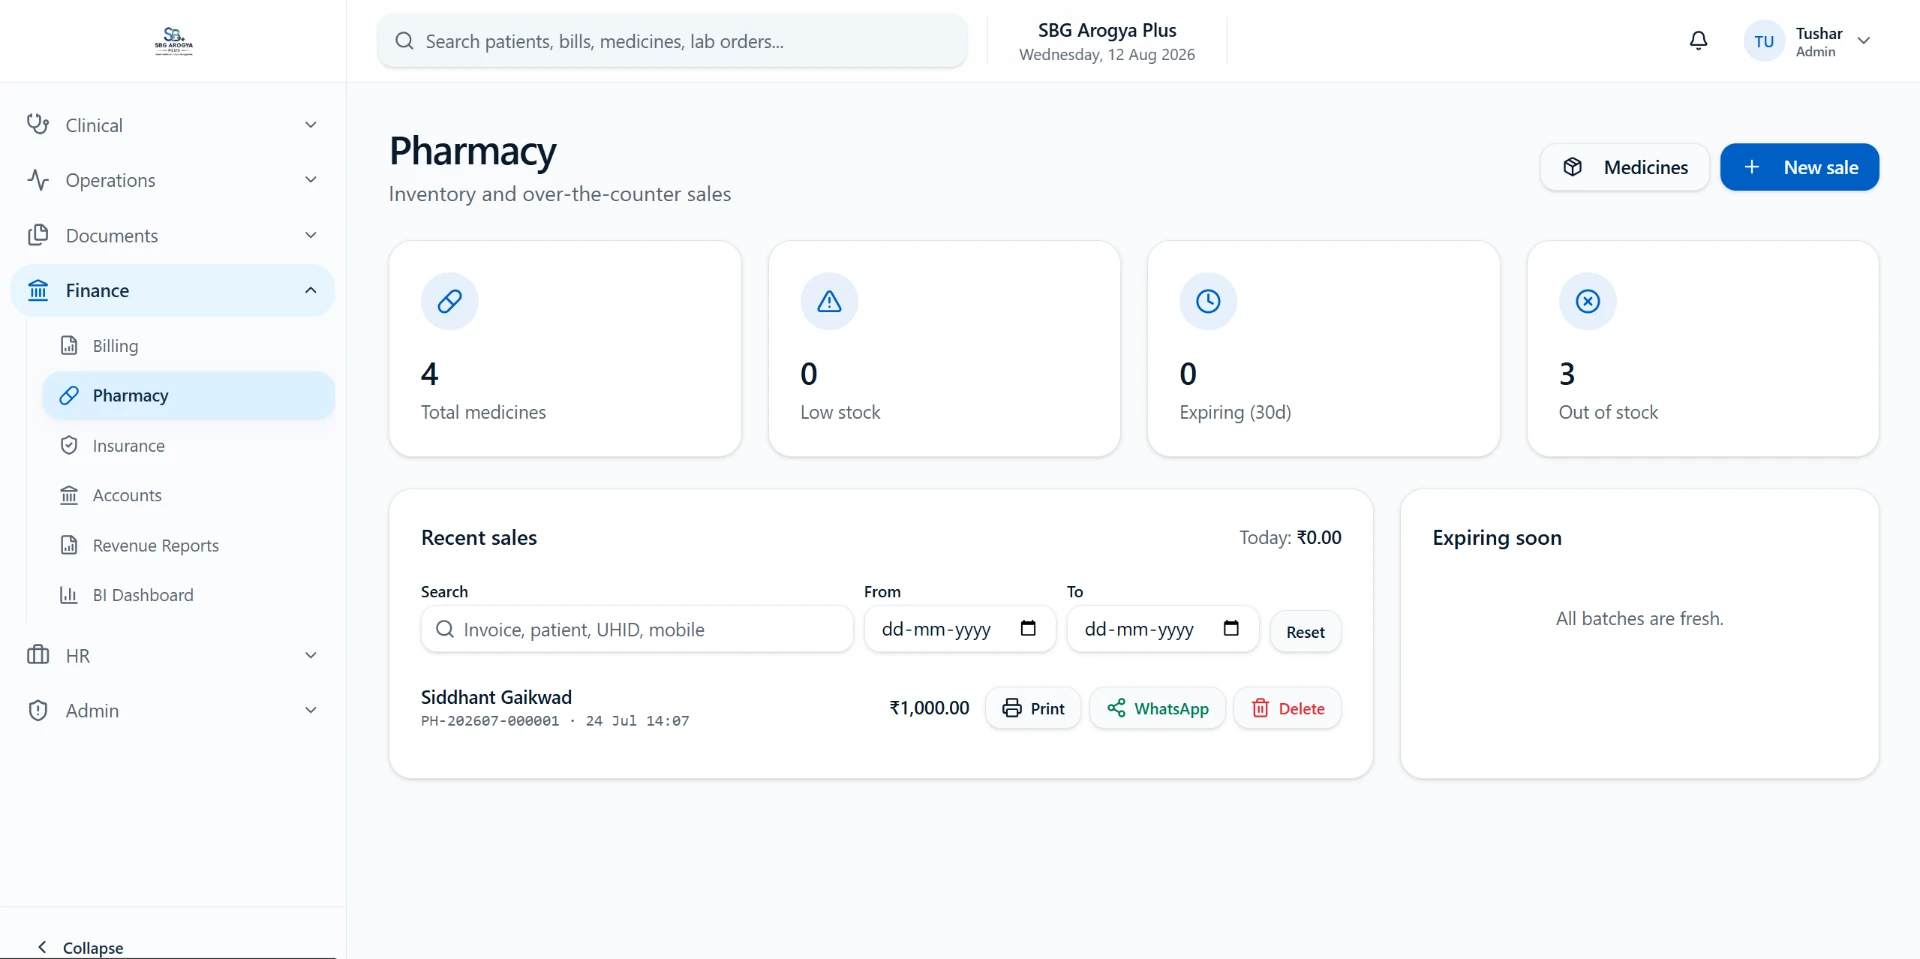
Task: Click the HR briefcase icon
Action: point(38,655)
